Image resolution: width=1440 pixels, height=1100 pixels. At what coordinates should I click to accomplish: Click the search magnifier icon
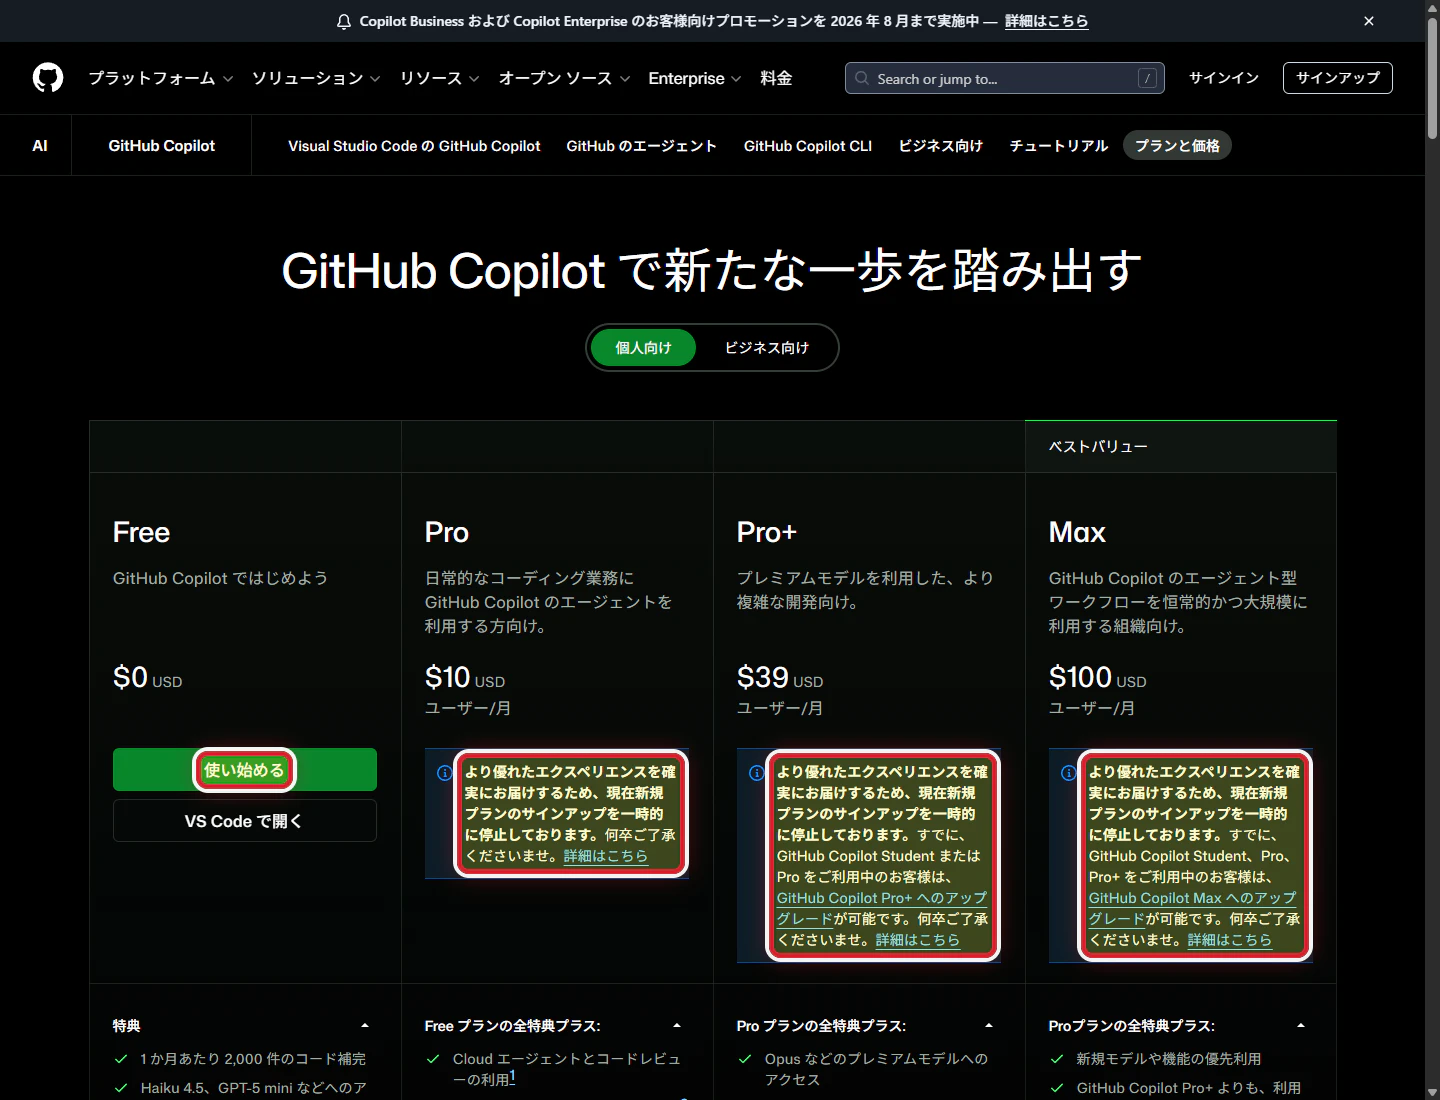[x=862, y=78]
